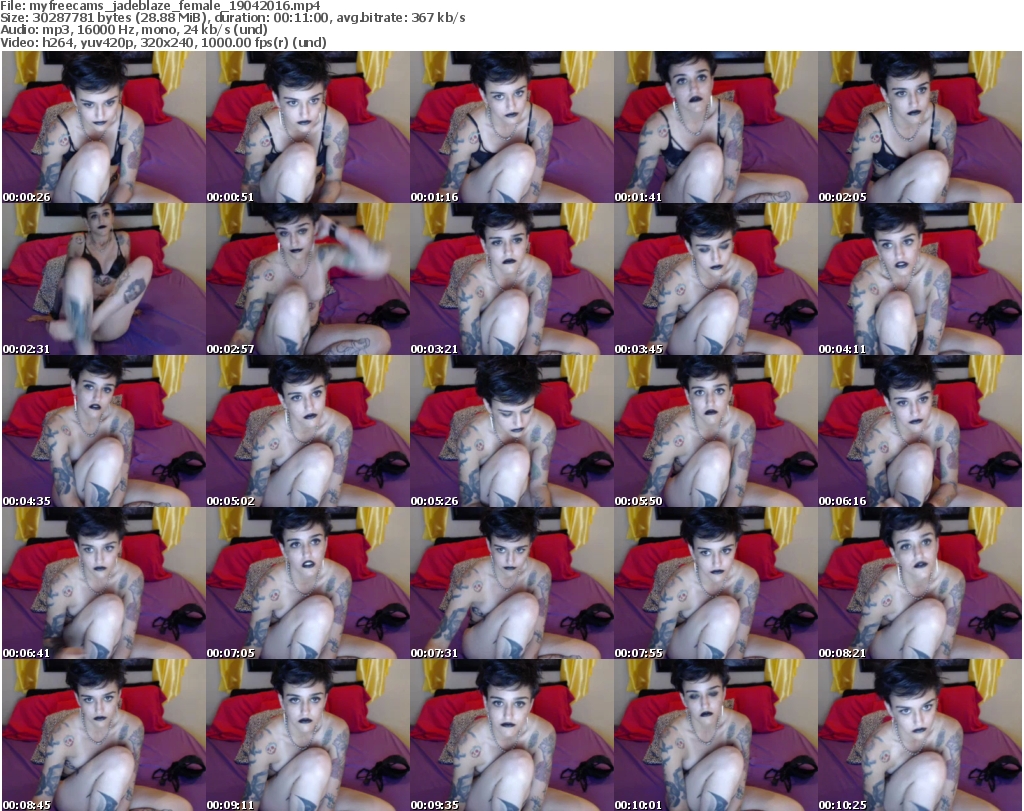Click the thumbnail at 00:05:02

(x=308, y=432)
